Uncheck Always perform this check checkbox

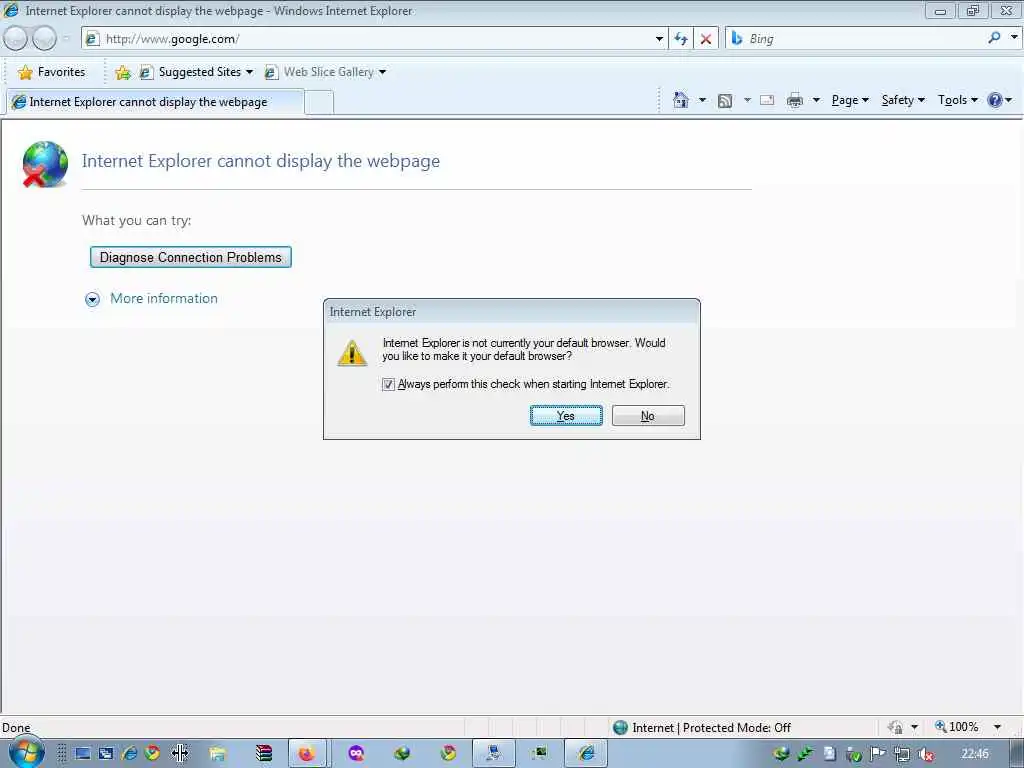pos(389,385)
